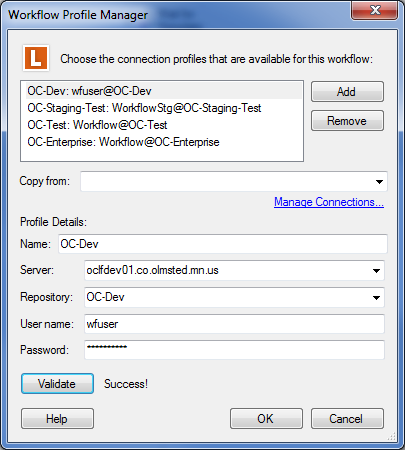Click the Validate button

click(57, 384)
